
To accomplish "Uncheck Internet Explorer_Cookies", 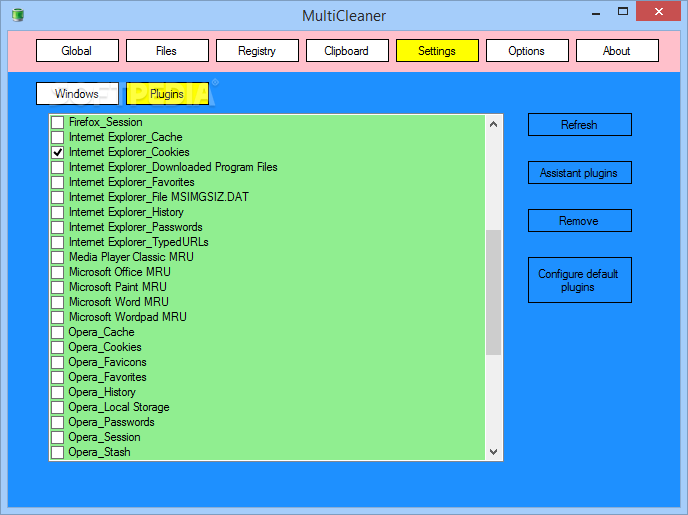I will pos(57,152).
